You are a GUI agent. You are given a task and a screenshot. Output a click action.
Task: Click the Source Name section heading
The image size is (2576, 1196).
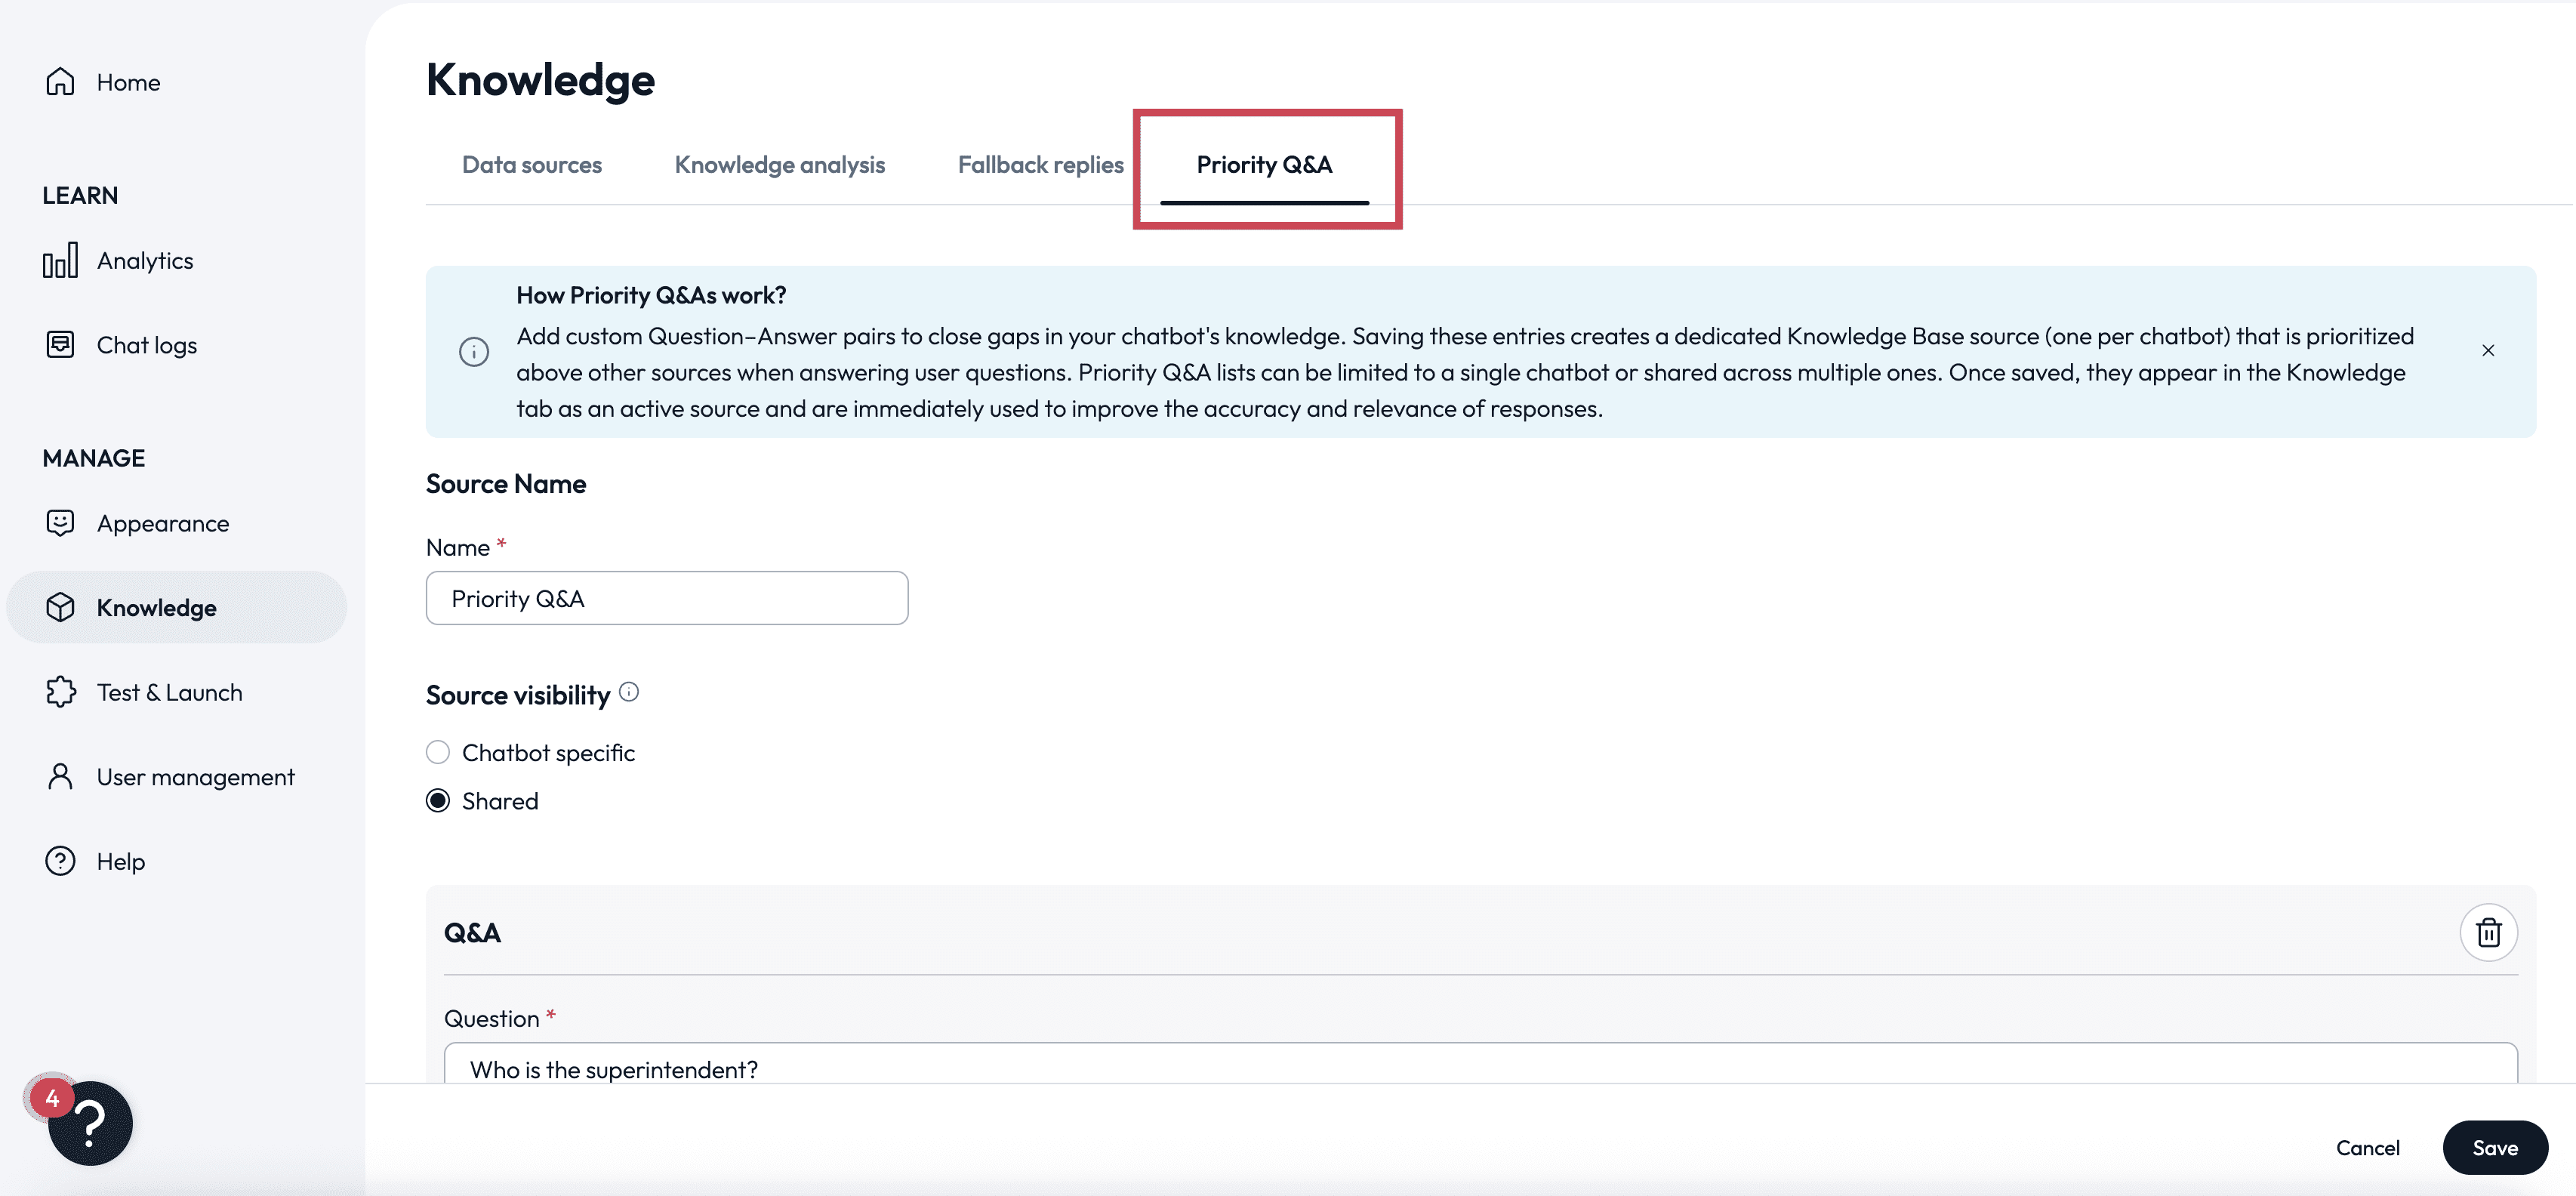pos(506,484)
